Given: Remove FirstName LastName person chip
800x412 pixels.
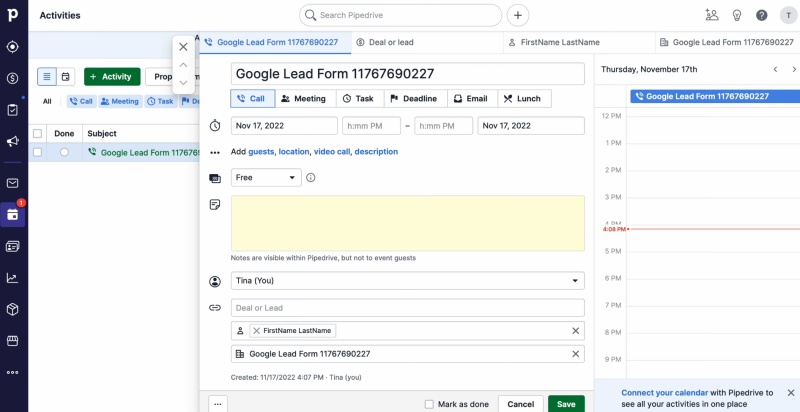Looking at the screenshot, I should click(x=257, y=331).
